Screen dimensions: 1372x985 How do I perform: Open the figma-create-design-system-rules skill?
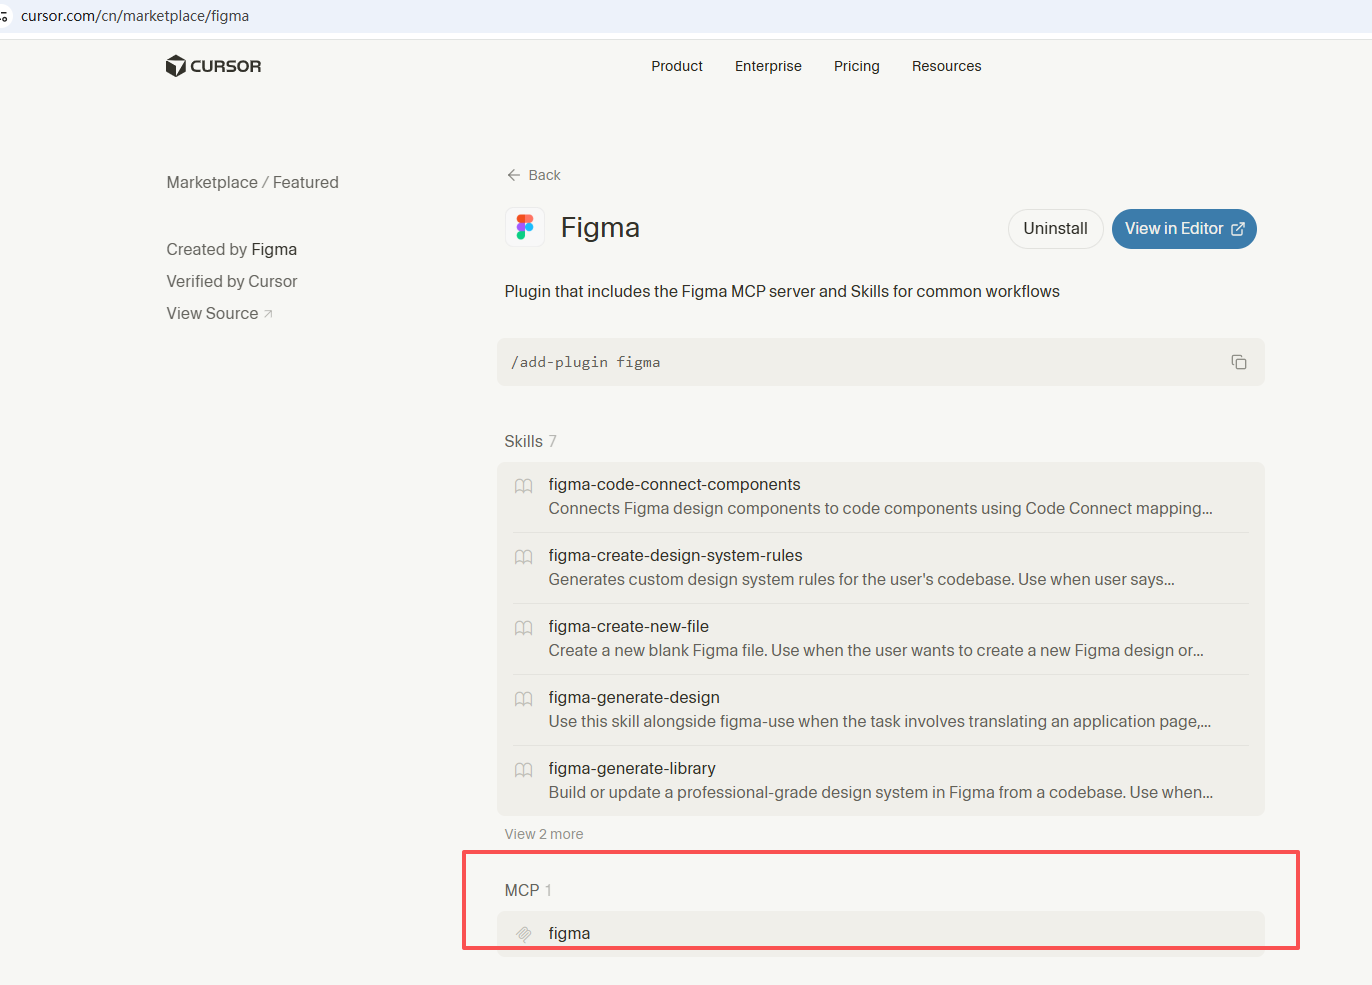tap(881, 568)
